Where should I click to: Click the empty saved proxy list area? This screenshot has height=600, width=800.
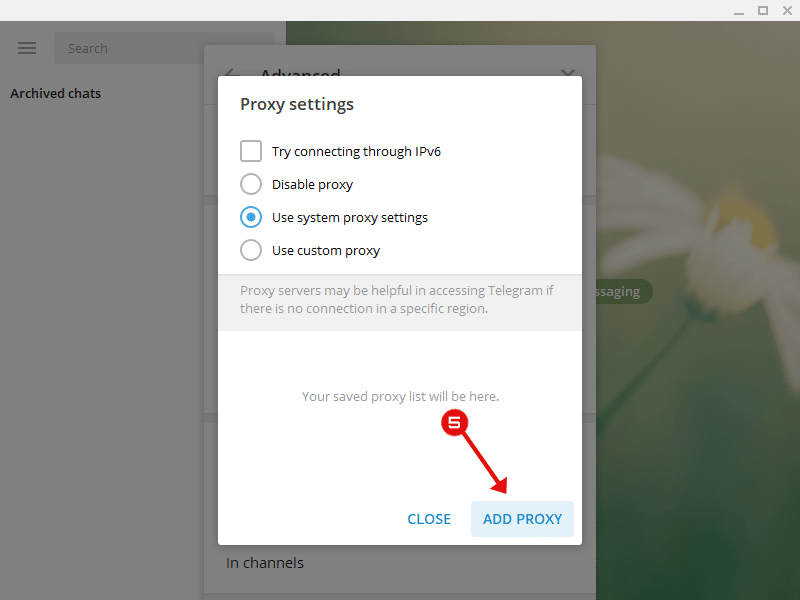pos(400,396)
